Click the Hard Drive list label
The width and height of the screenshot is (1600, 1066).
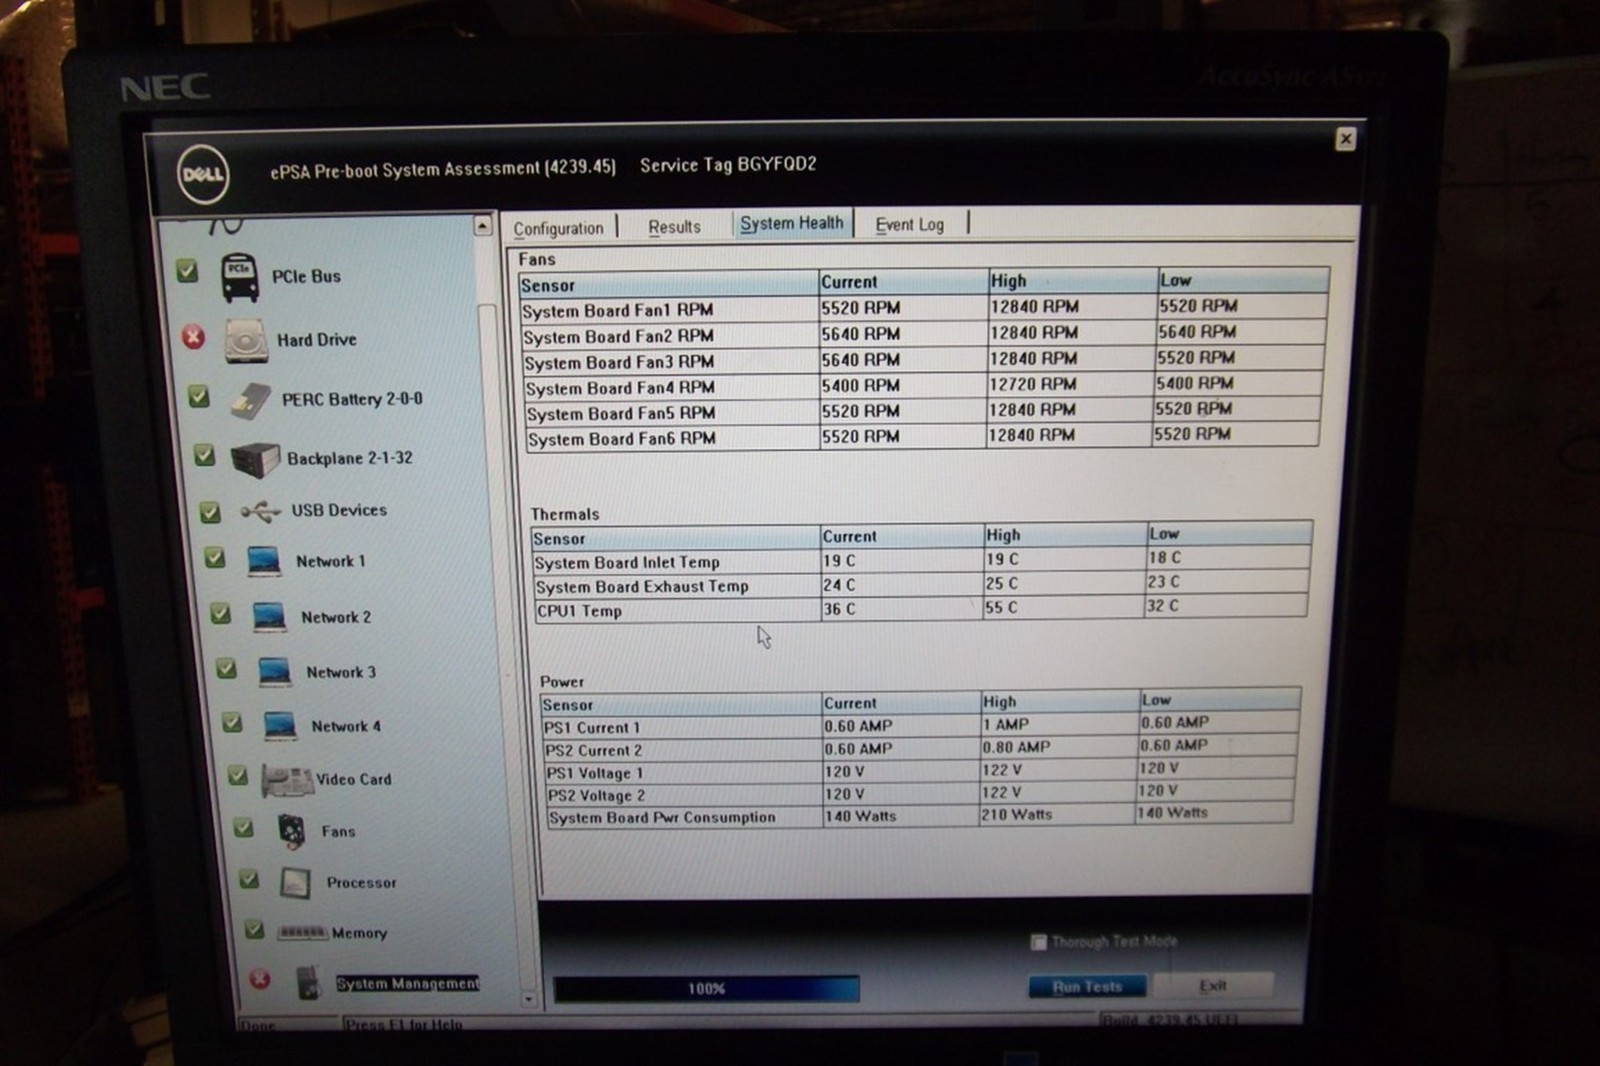click(316, 341)
